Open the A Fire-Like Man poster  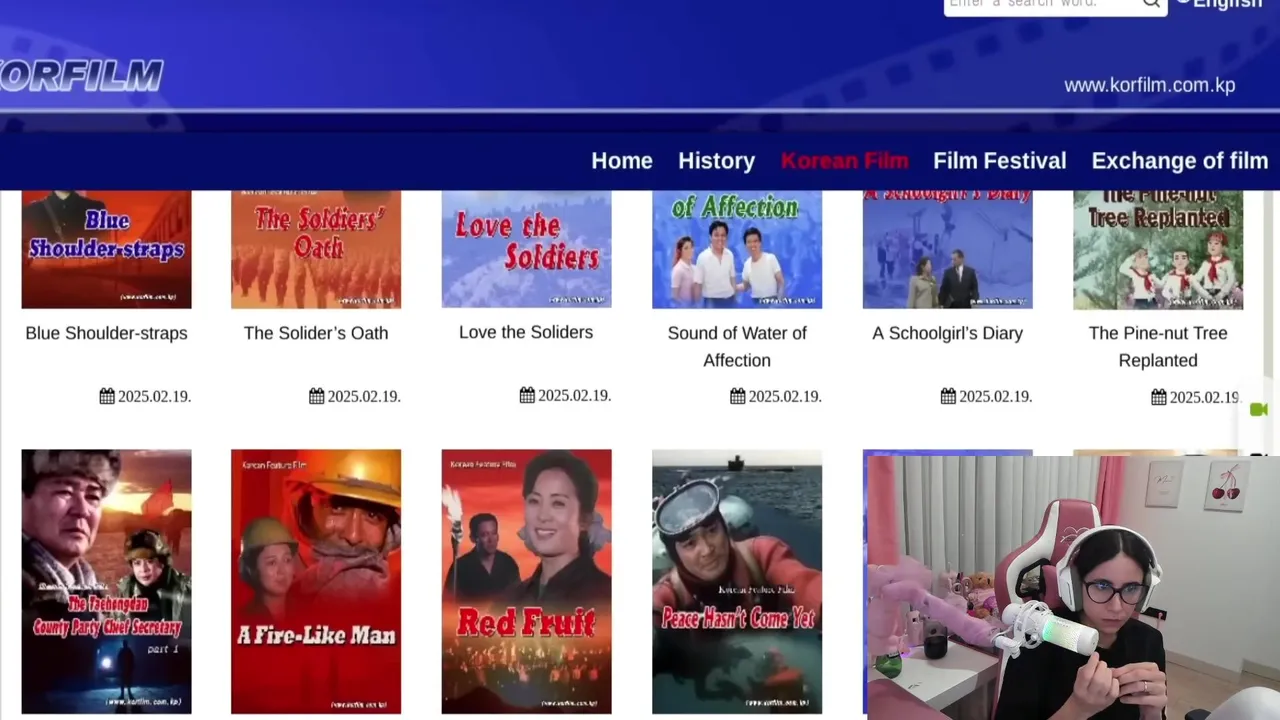pyautogui.click(x=316, y=582)
